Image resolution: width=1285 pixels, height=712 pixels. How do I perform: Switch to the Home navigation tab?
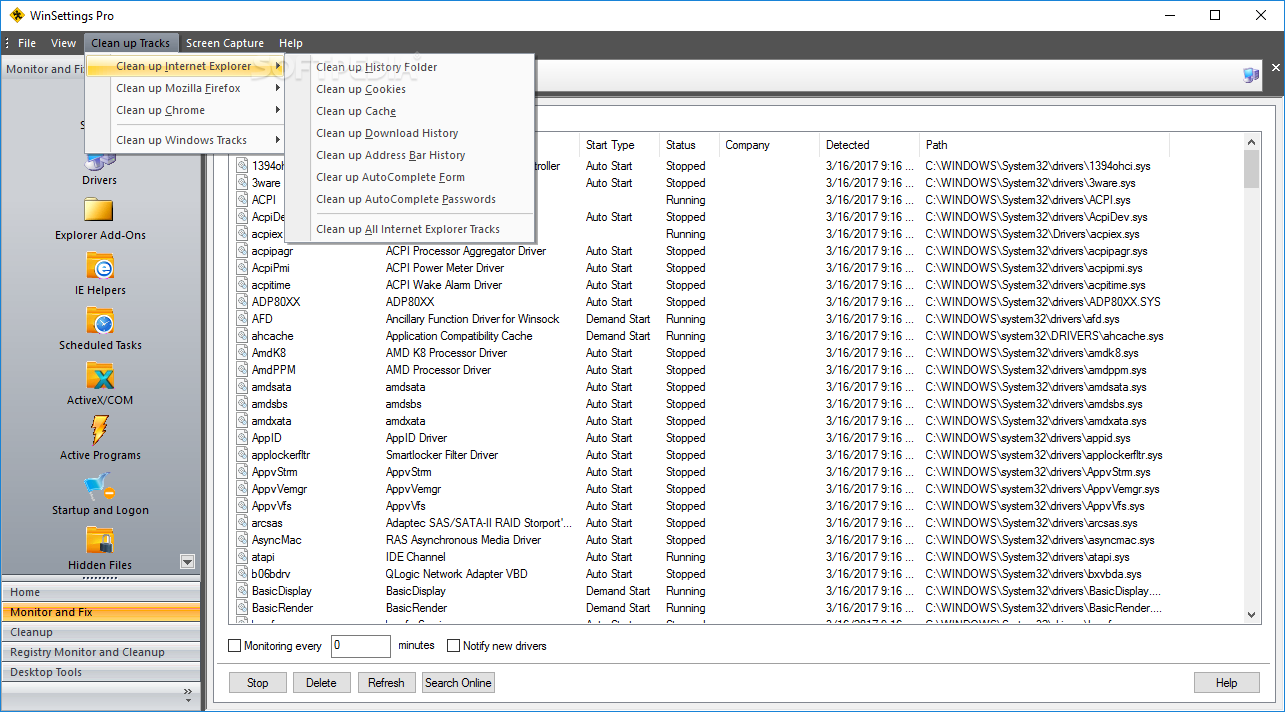click(x=100, y=592)
